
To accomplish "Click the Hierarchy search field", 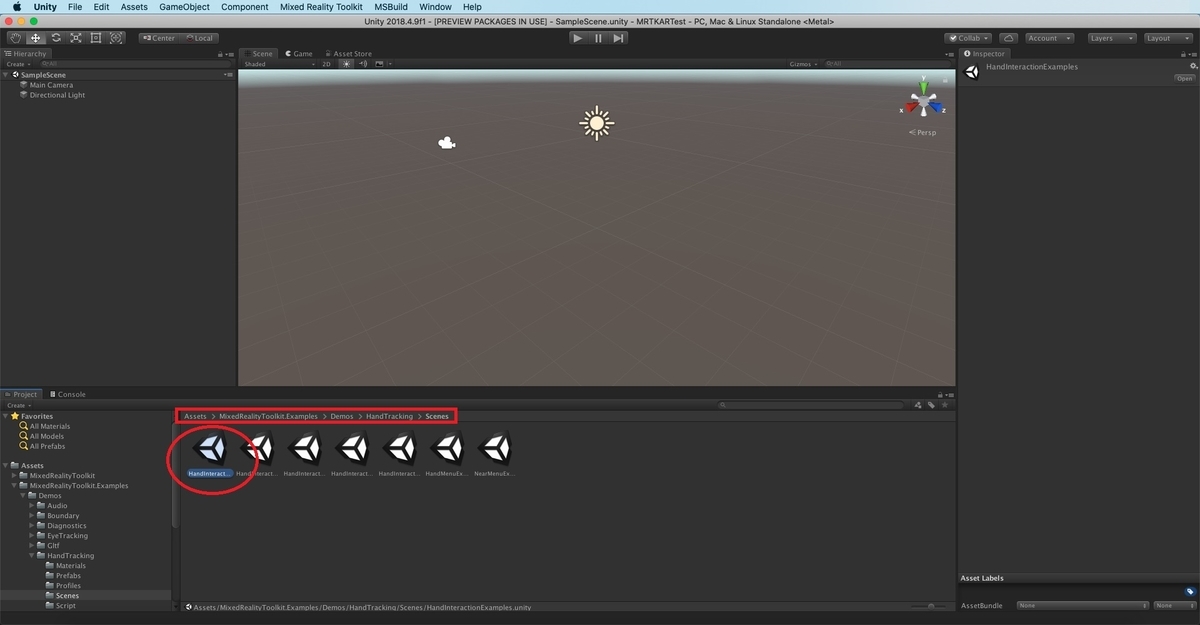I will (x=135, y=64).
